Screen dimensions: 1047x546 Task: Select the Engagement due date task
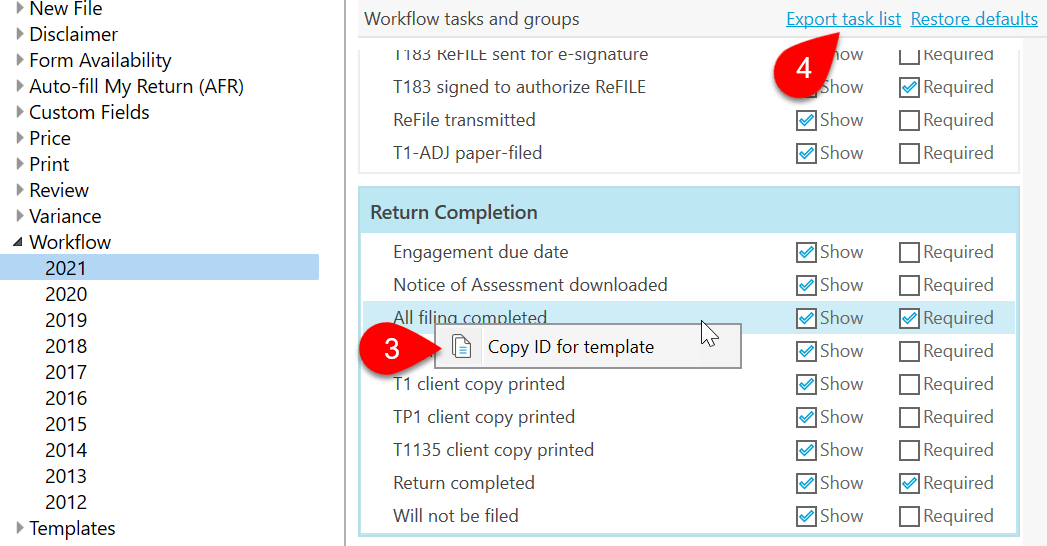[481, 252]
